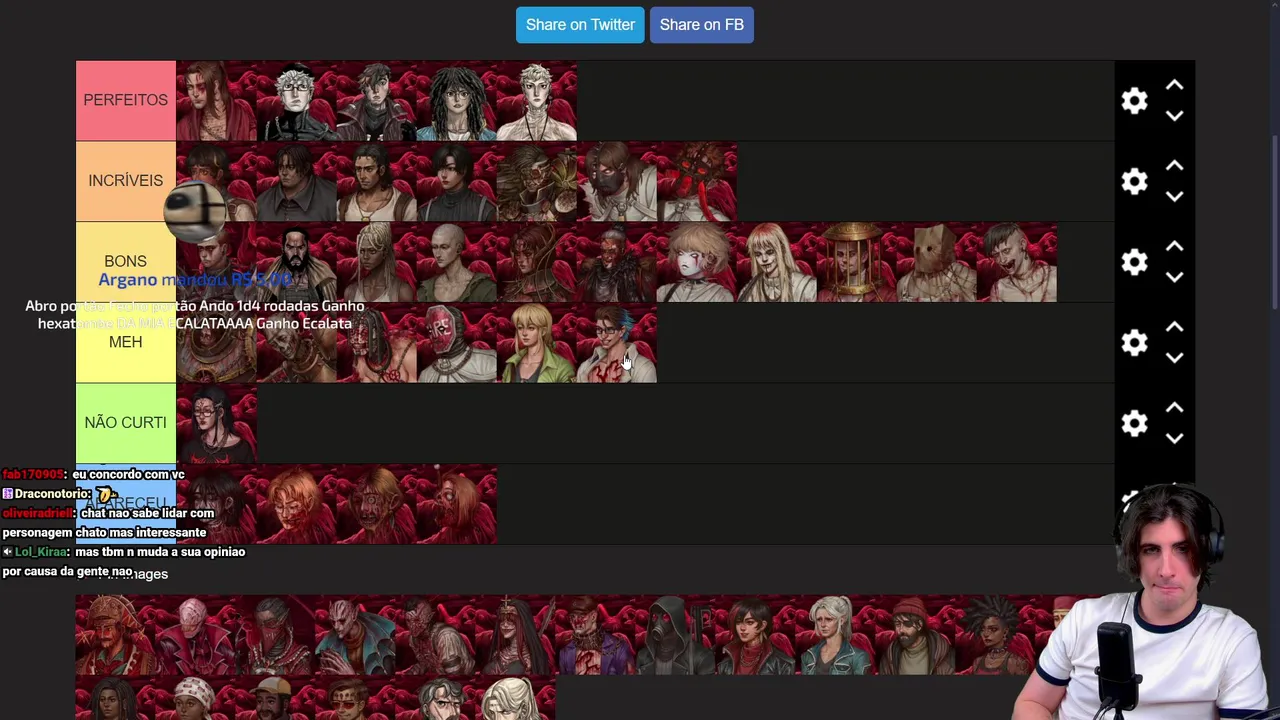Move NÃO CURTI tier down with arrow
Image resolution: width=1280 pixels, height=720 pixels.
1174,439
